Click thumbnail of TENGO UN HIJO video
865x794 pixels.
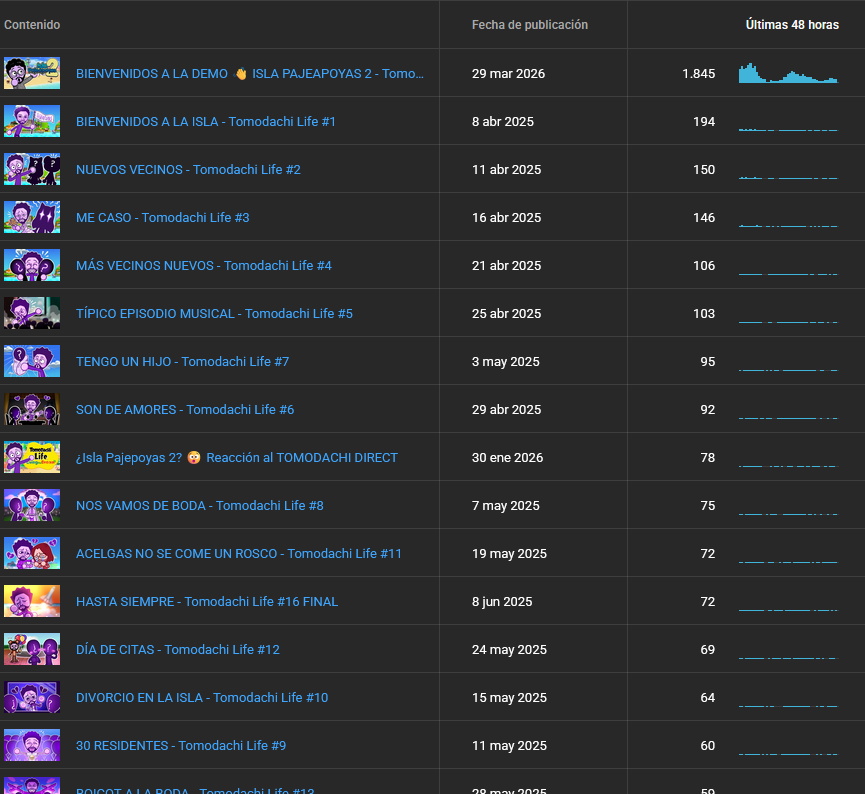(32, 361)
